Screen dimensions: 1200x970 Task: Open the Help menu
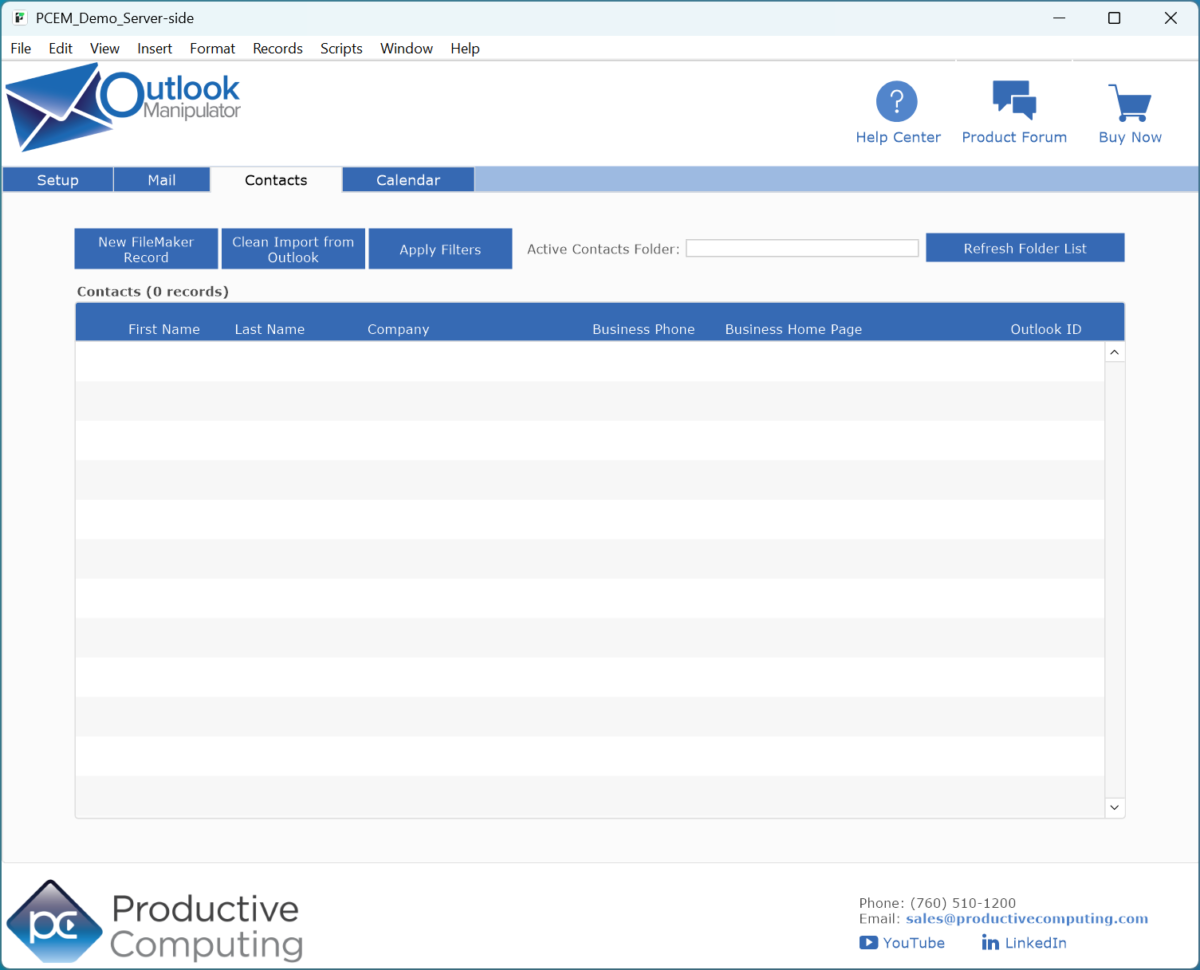click(x=465, y=48)
